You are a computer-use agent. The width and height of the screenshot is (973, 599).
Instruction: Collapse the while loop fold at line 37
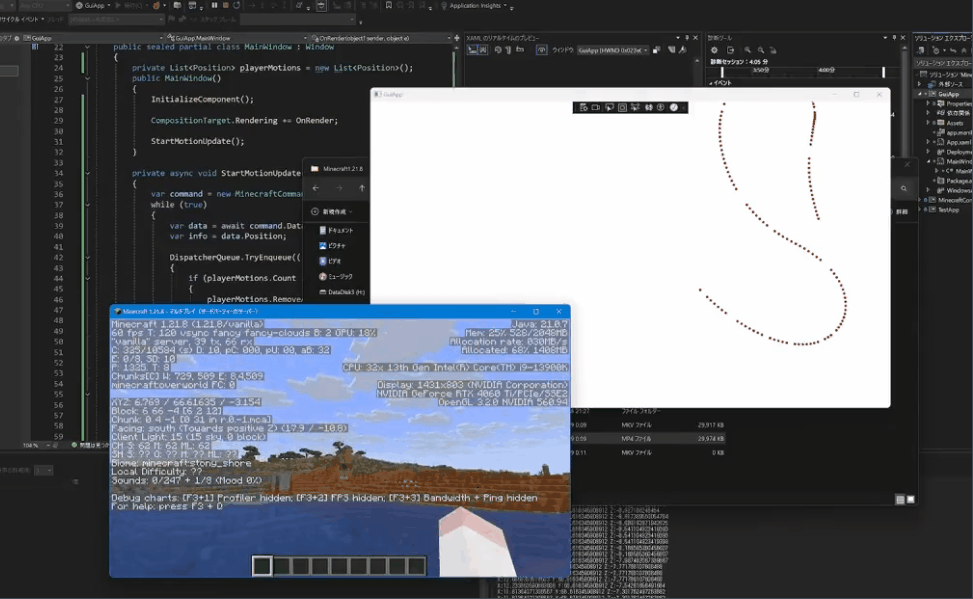click(x=87, y=205)
